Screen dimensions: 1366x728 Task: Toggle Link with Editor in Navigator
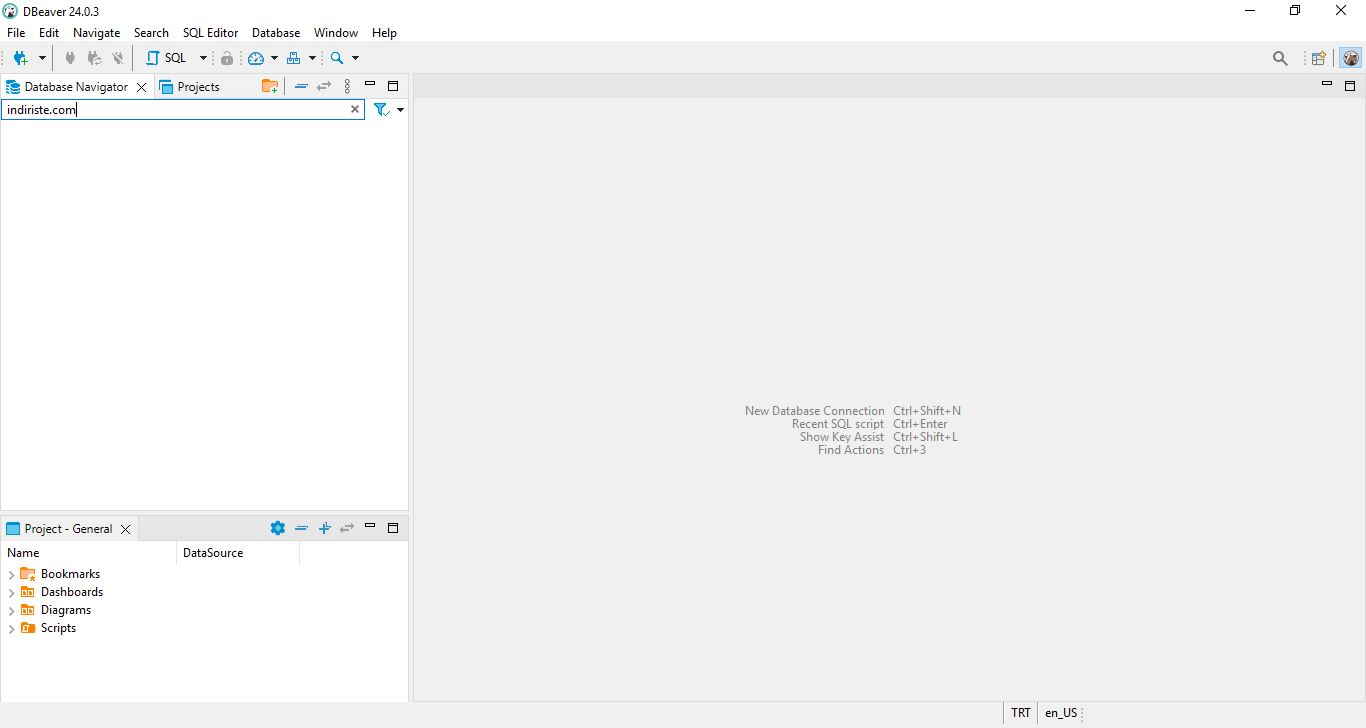pyautogui.click(x=324, y=86)
